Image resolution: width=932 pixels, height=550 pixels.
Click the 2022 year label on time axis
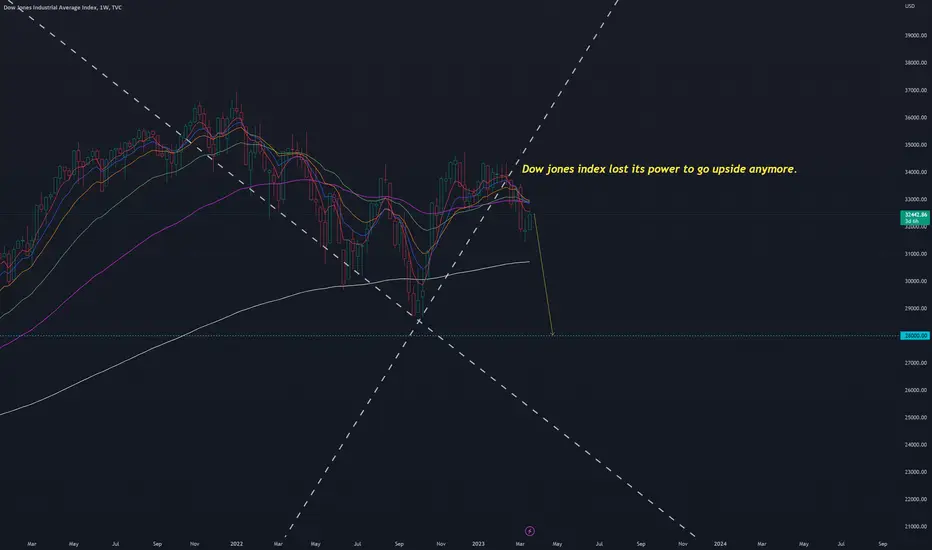[x=237, y=543]
